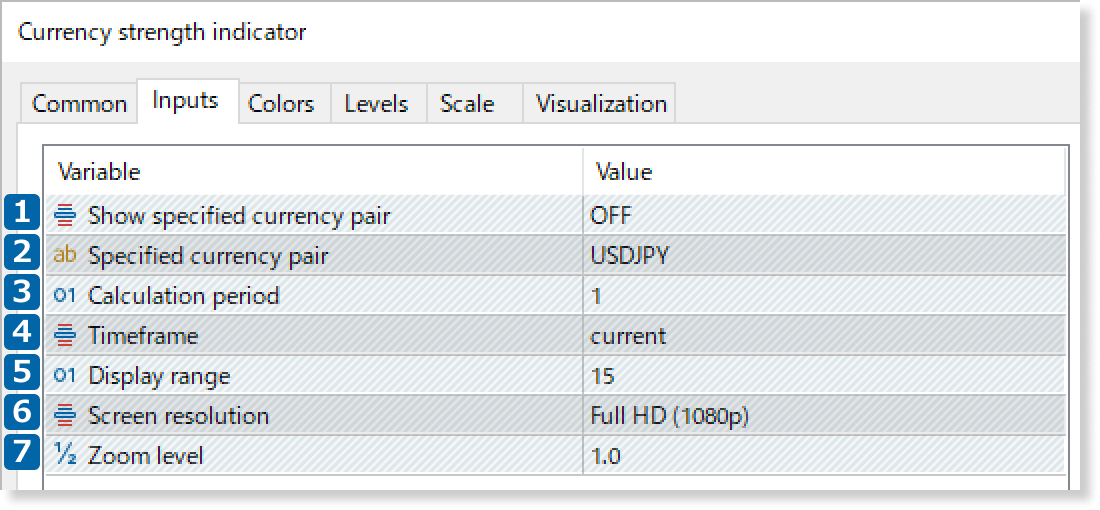The width and height of the screenshot is (1100, 510).
Task: Select the 'Display range' variable name
Action: pos(159,377)
